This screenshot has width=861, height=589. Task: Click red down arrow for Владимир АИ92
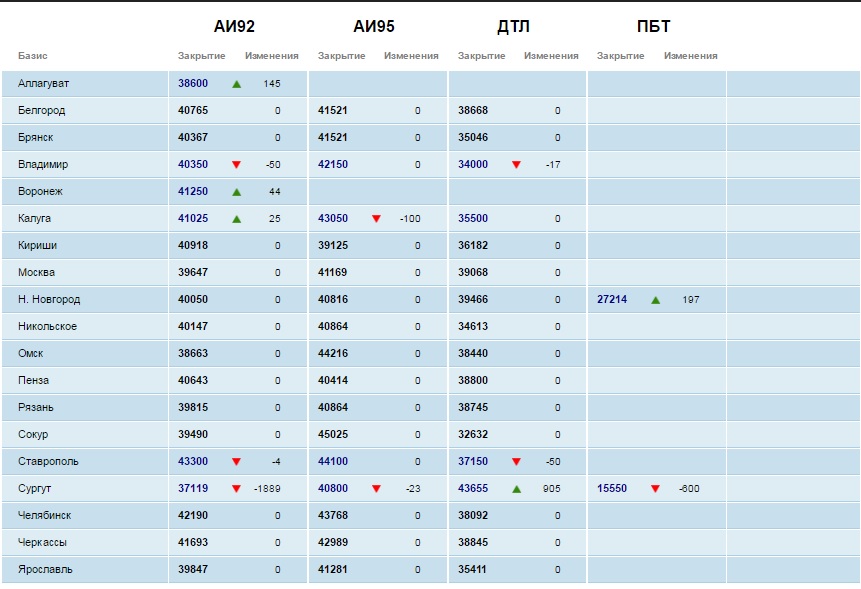tap(236, 164)
